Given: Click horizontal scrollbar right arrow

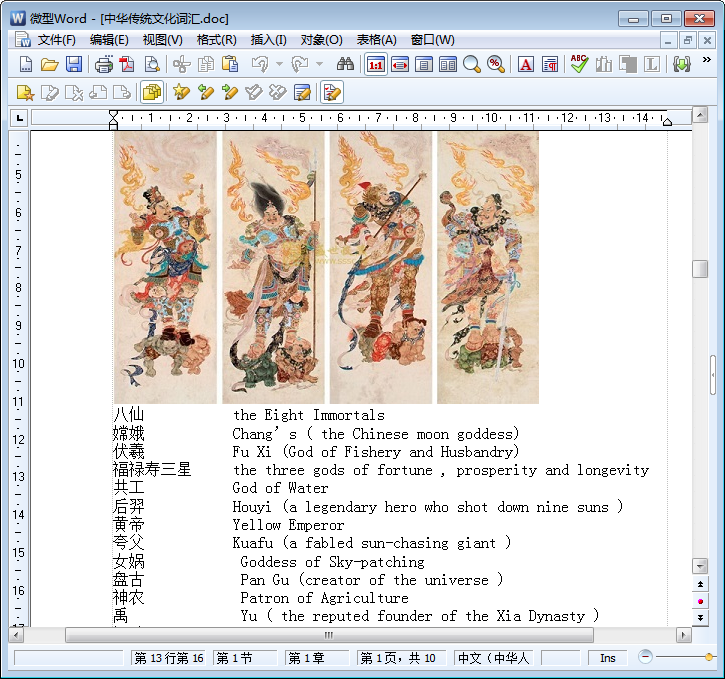Looking at the screenshot, I should [683, 635].
